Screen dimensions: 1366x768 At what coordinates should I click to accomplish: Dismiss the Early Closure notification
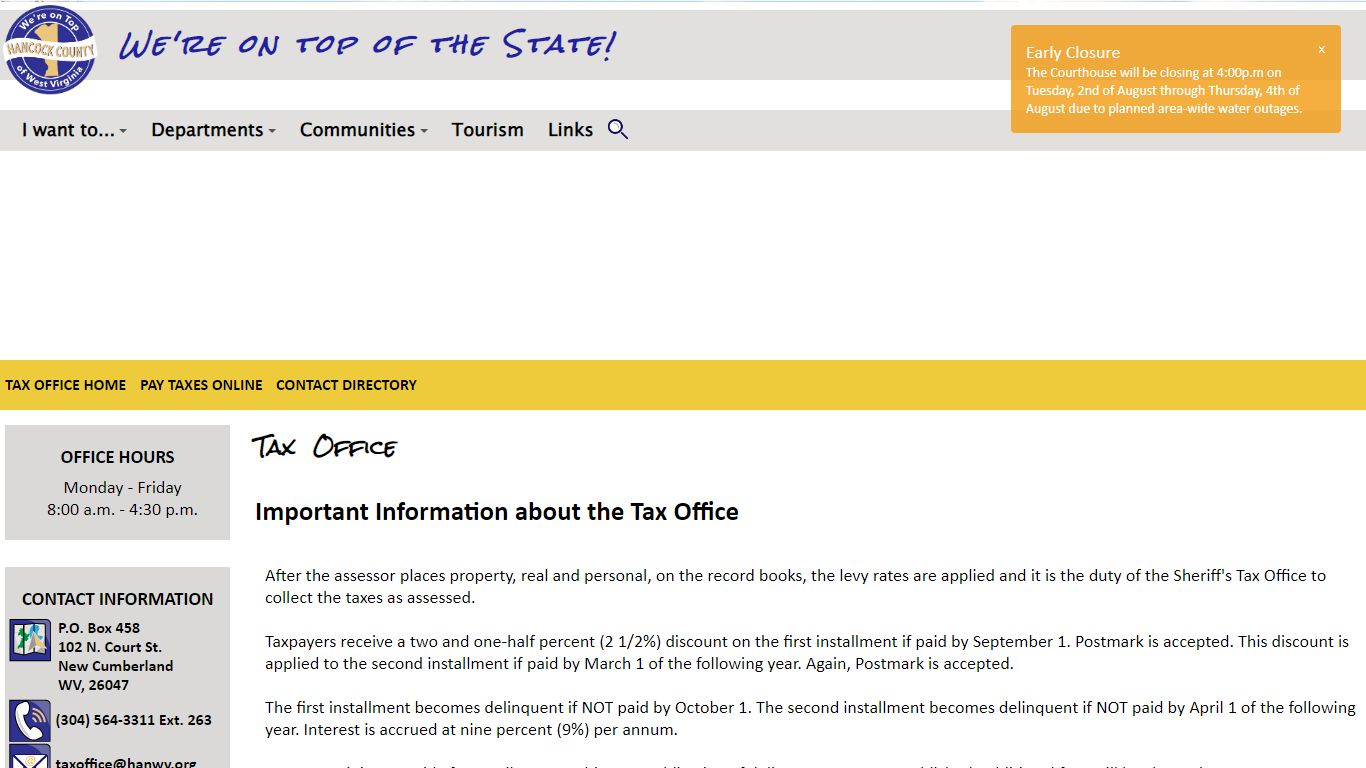click(1321, 50)
